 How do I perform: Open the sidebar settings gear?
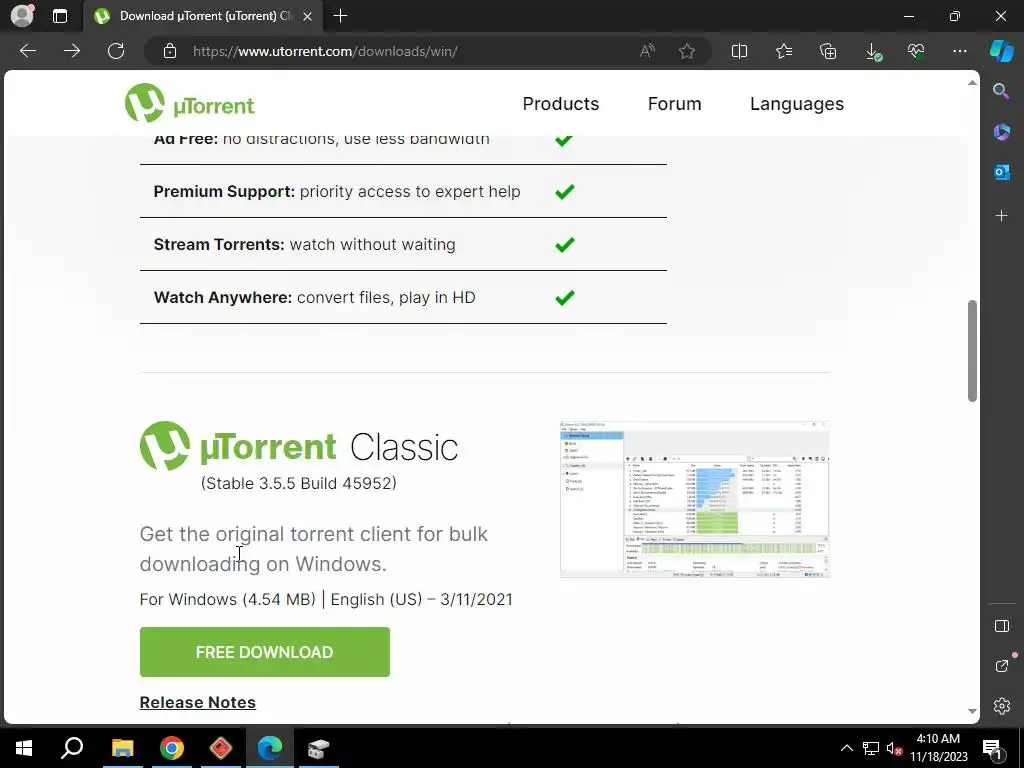1002,706
